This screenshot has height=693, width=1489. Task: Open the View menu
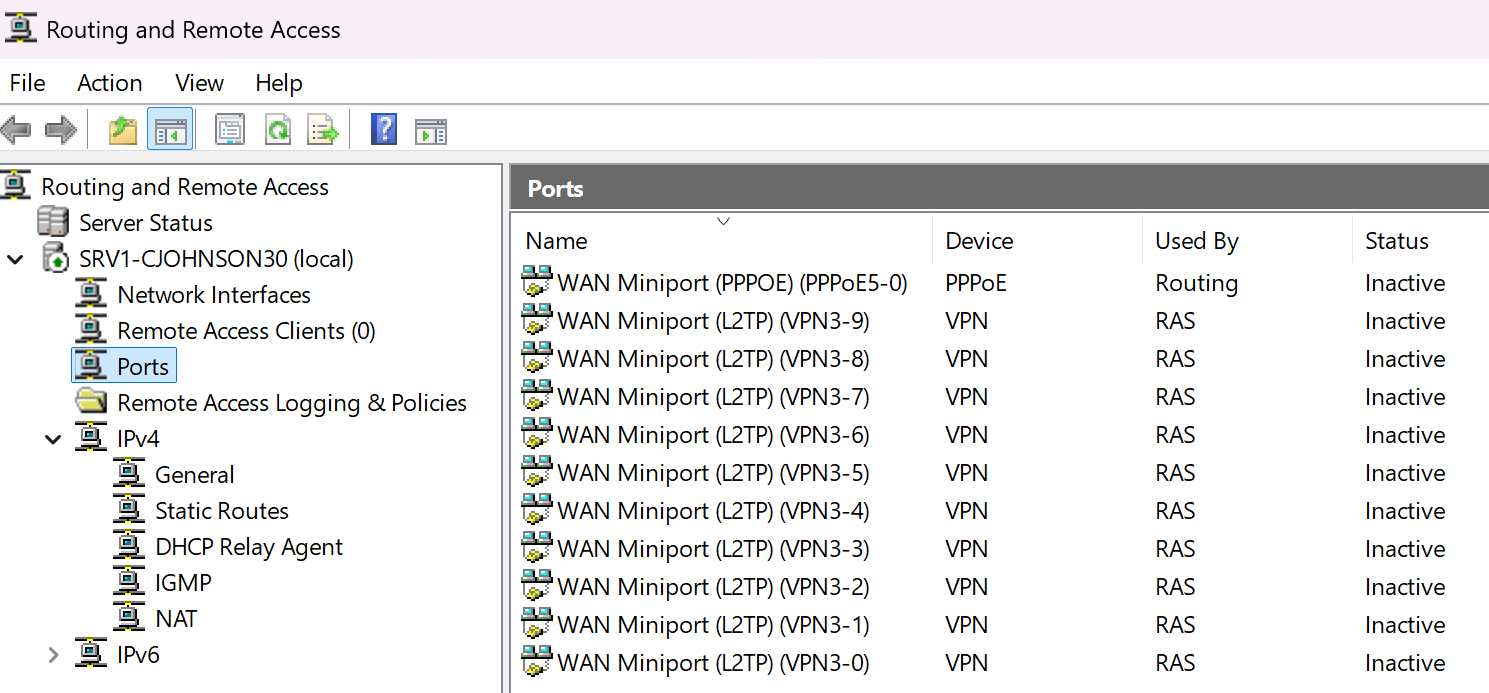[x=198, y=83]
